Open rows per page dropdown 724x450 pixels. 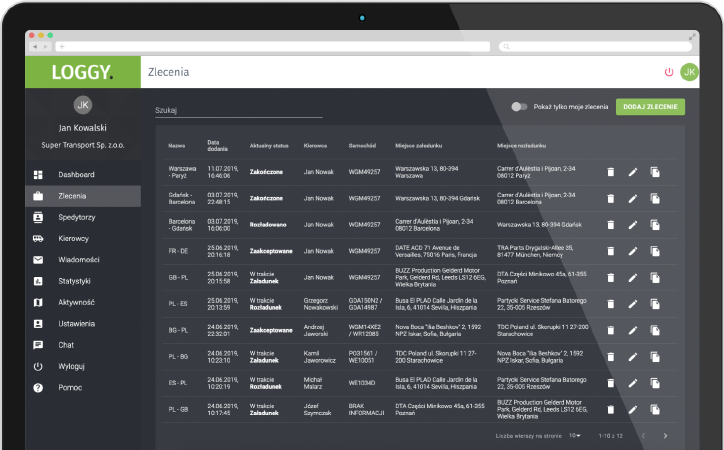[575, 436]
